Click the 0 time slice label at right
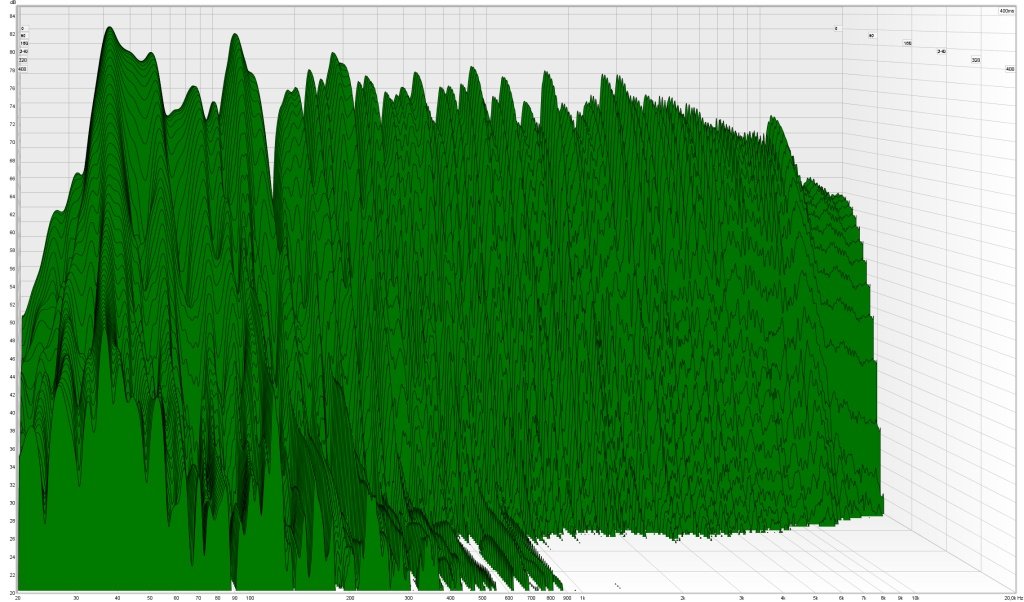The image size is (1024, 602). [x=836, y=28]
